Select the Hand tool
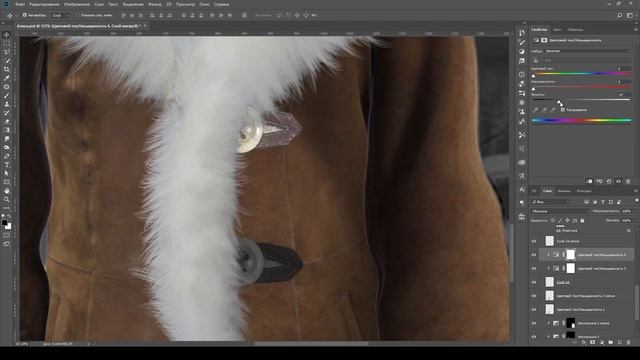 click(x=7, y=191)
